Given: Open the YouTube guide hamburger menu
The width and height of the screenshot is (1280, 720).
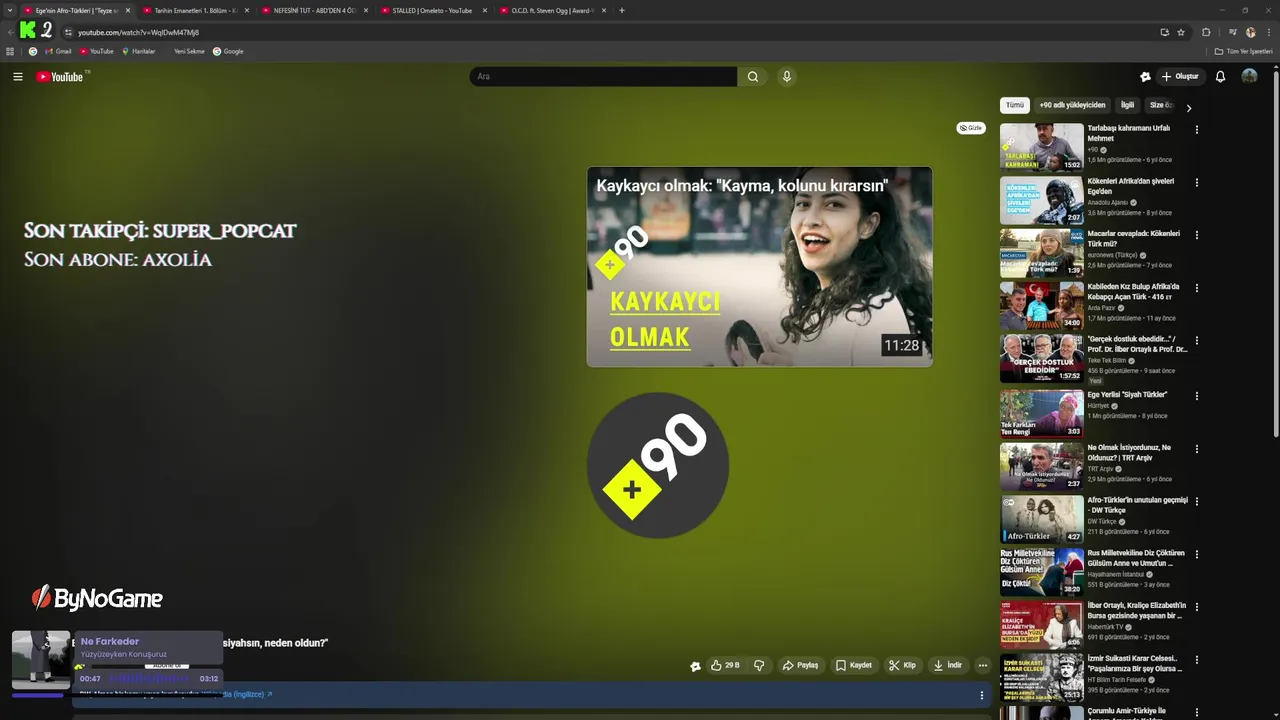Looking at the screenshot, I should point(18,77).
